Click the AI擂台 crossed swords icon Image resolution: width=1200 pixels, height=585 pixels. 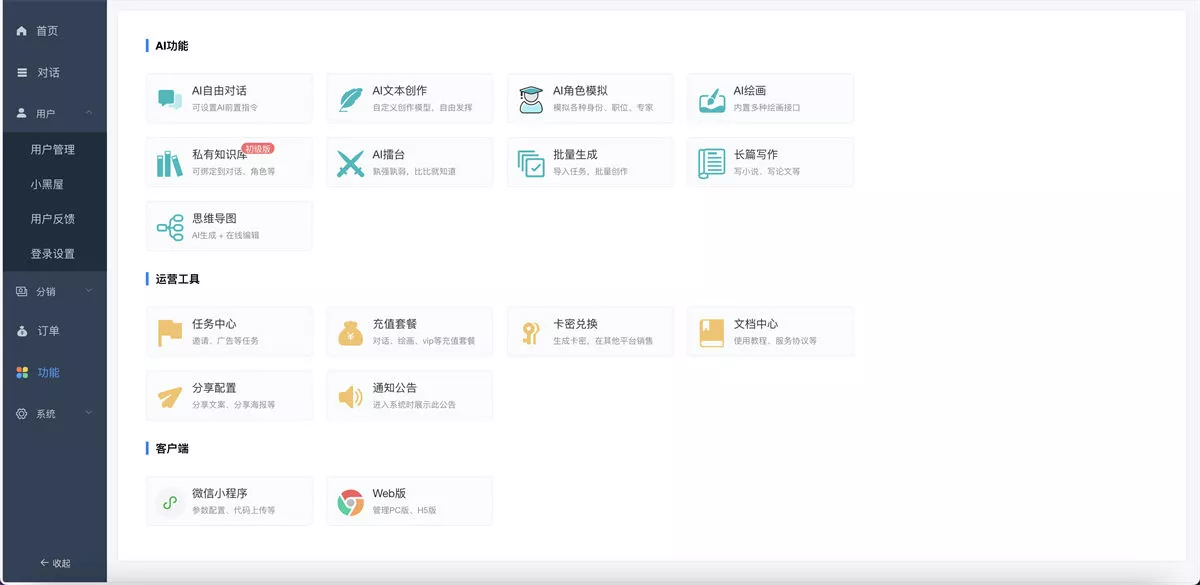350,163
